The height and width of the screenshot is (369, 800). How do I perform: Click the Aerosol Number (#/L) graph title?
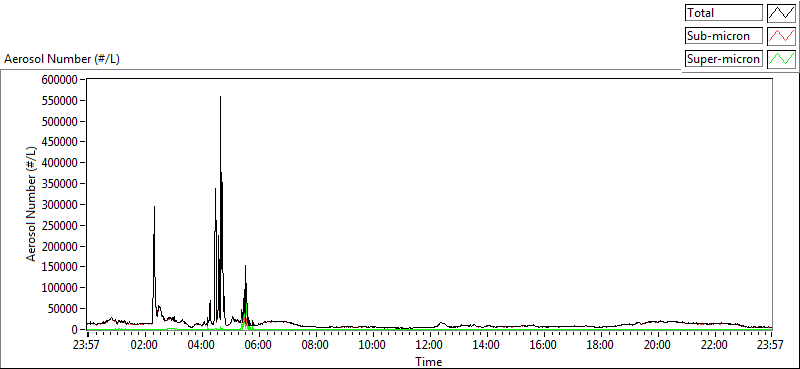(62, 59)
